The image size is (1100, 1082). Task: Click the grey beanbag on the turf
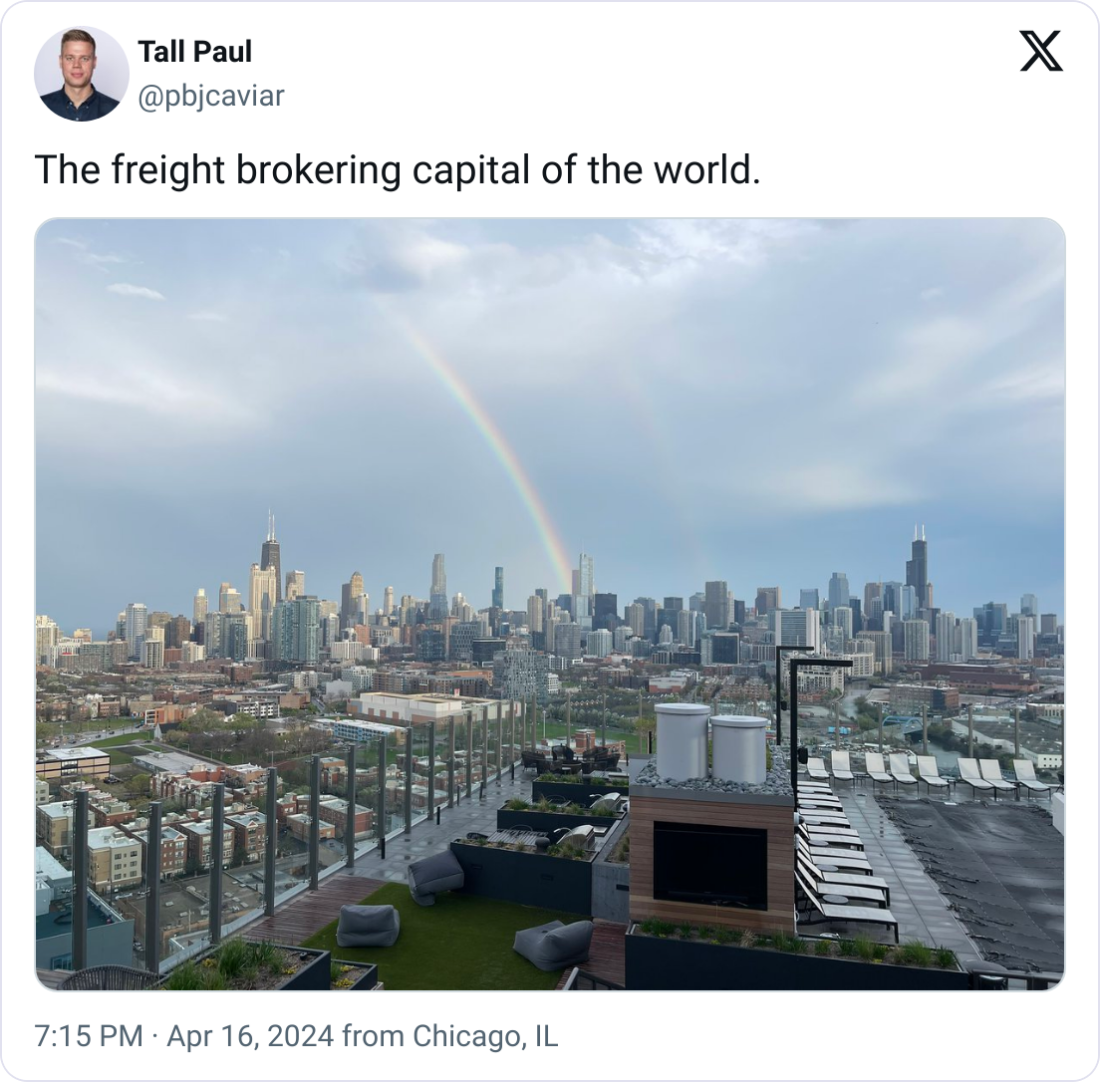[x=368, y=925]
